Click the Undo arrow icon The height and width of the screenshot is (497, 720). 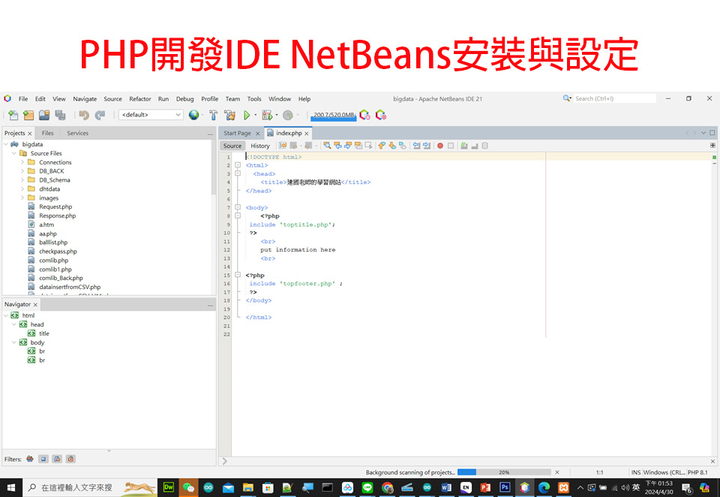[x=84, y=115]
